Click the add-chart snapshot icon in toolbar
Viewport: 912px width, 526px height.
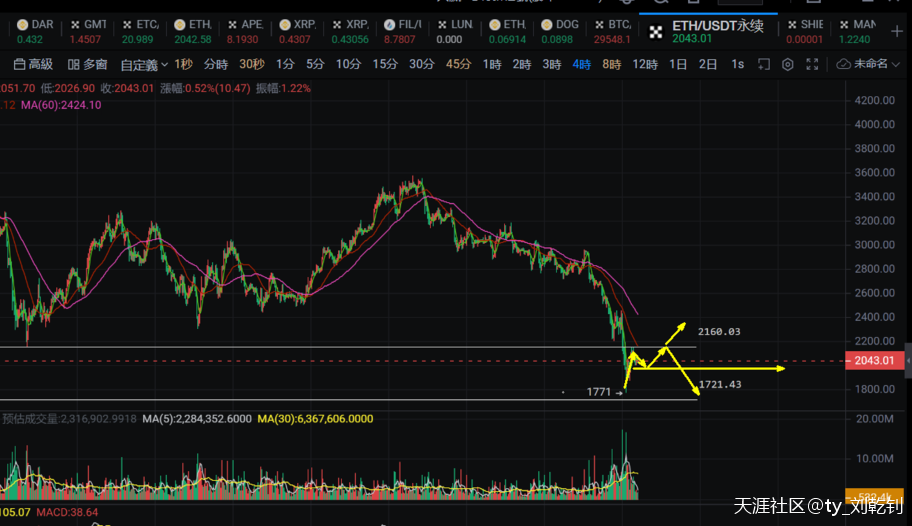coord(763,64)
